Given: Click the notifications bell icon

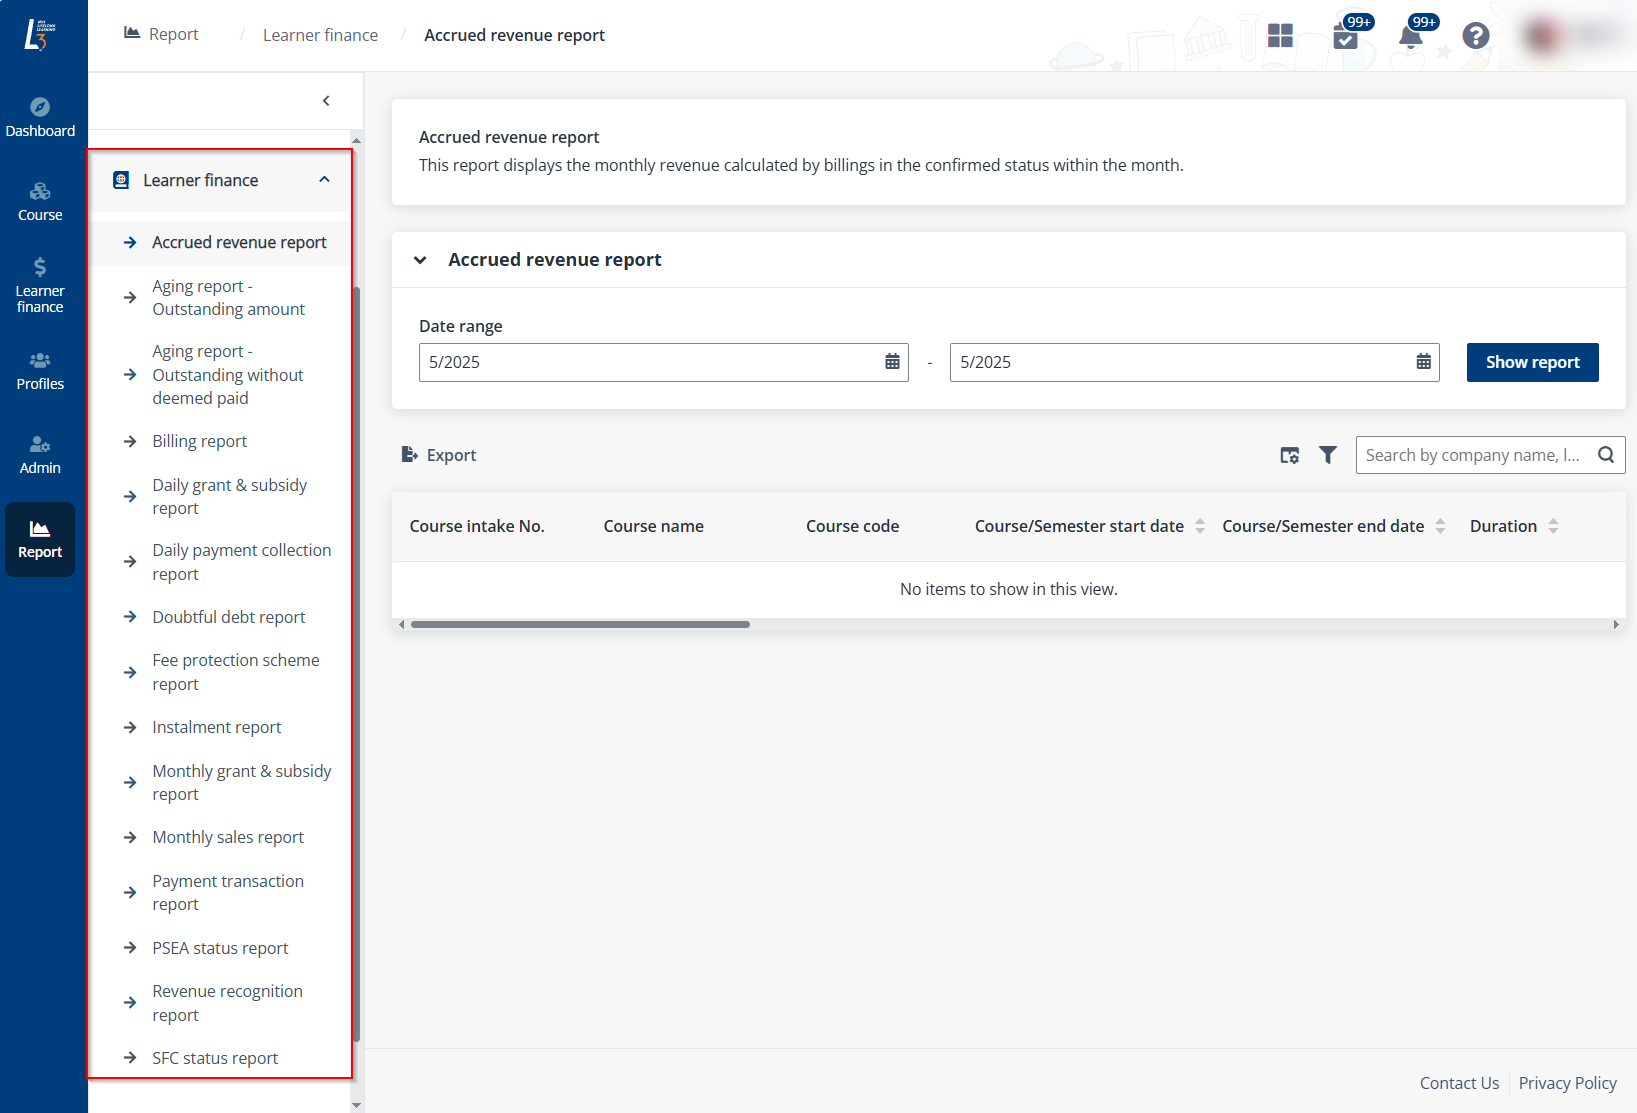Looking at the screenshot, I should pyautogui.click(x=1410, y=37).
